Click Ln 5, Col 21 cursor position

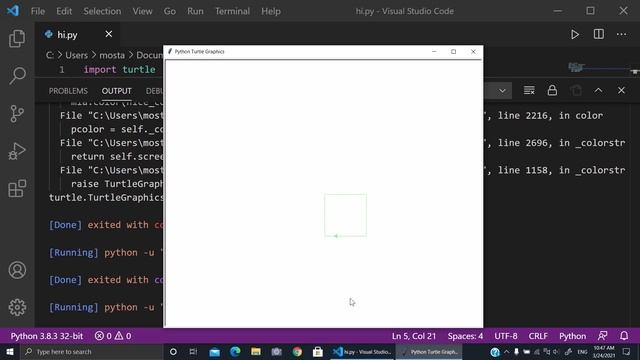[413, 336]
